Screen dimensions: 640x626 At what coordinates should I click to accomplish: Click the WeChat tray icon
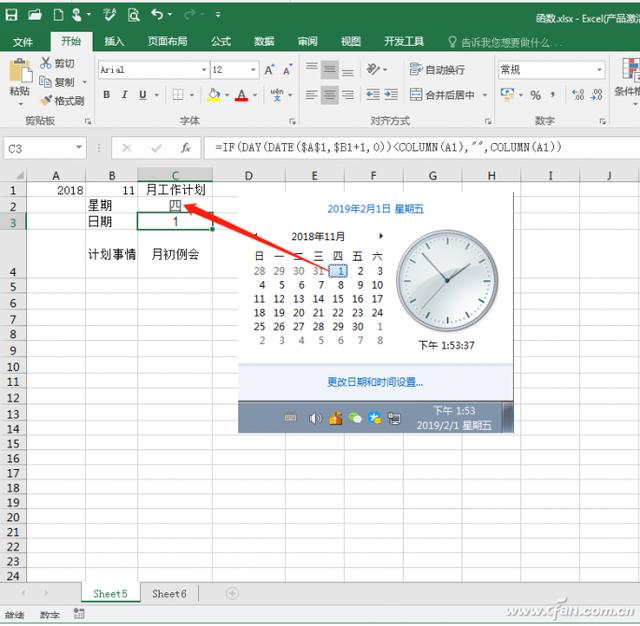click(x=355, y=418)
